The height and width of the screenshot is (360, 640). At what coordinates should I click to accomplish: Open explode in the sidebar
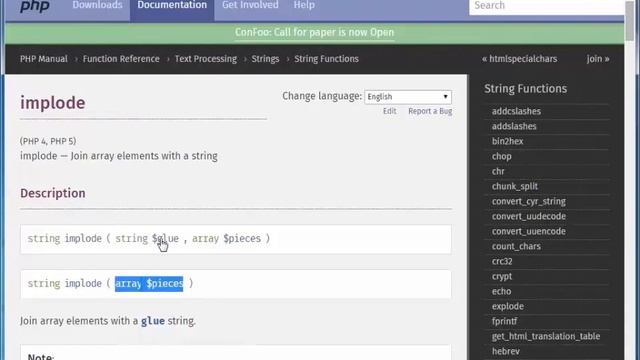[507, 307]
